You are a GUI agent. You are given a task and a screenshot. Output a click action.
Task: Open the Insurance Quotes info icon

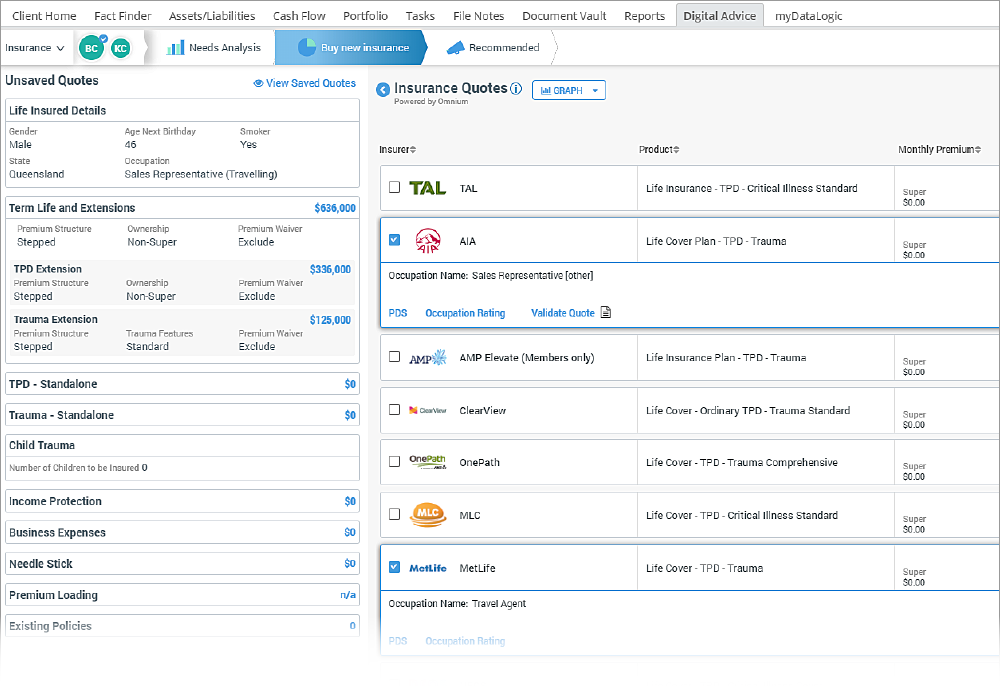[x=516, y=89]
